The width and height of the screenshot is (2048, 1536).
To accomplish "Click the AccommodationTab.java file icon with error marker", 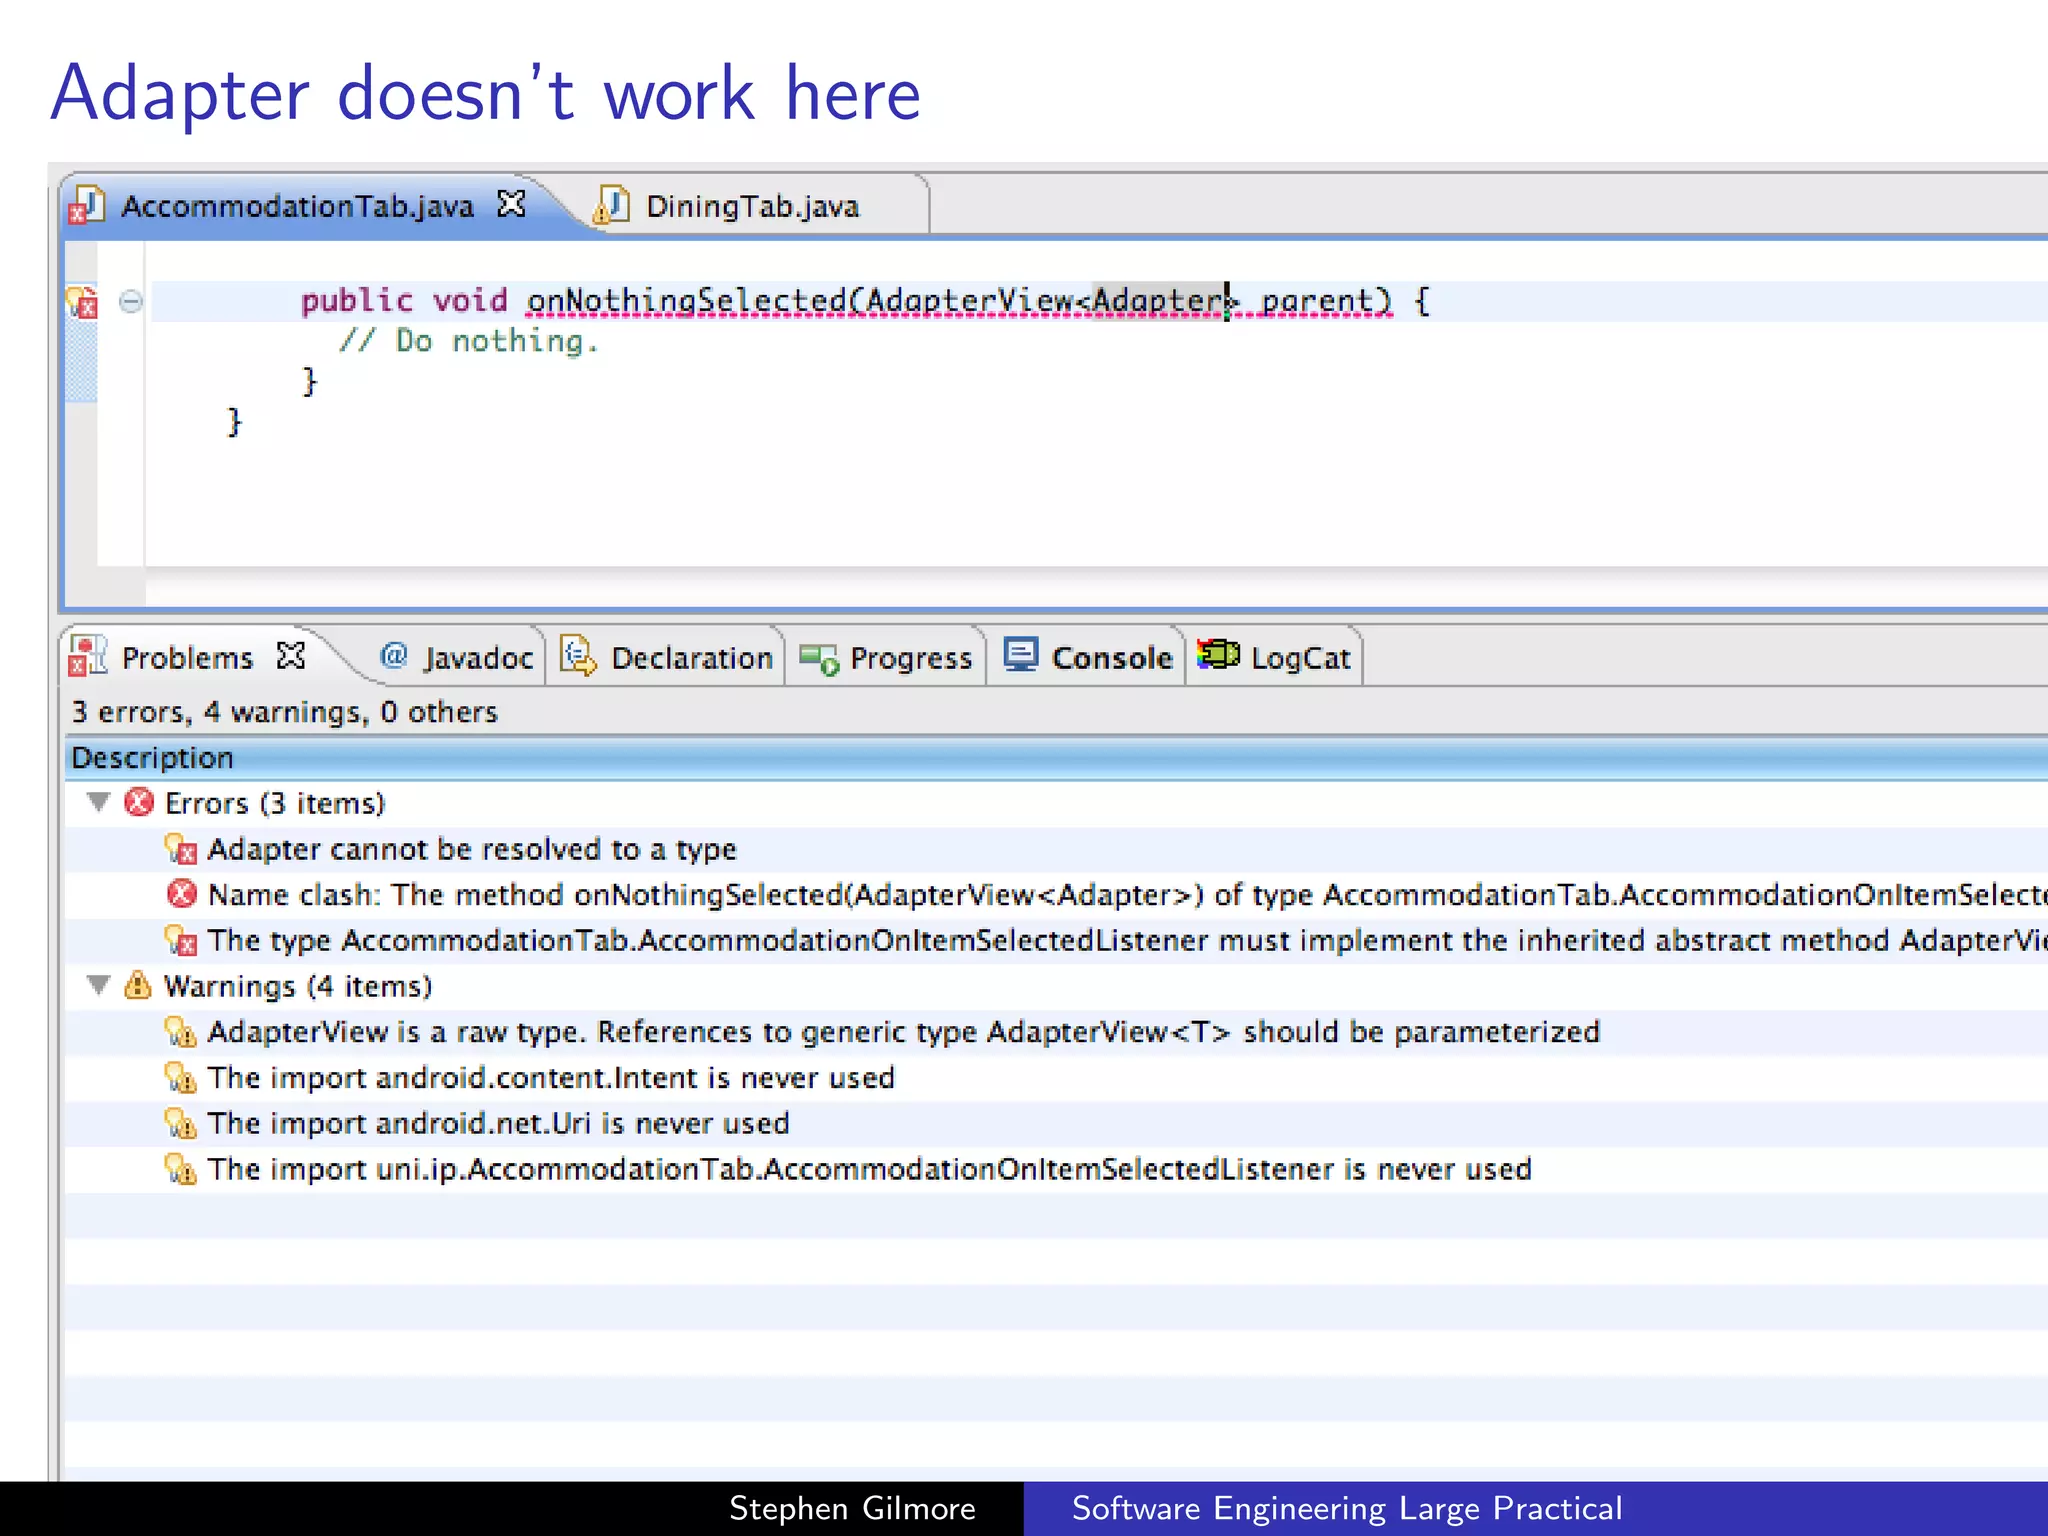I will pos(86,206).
